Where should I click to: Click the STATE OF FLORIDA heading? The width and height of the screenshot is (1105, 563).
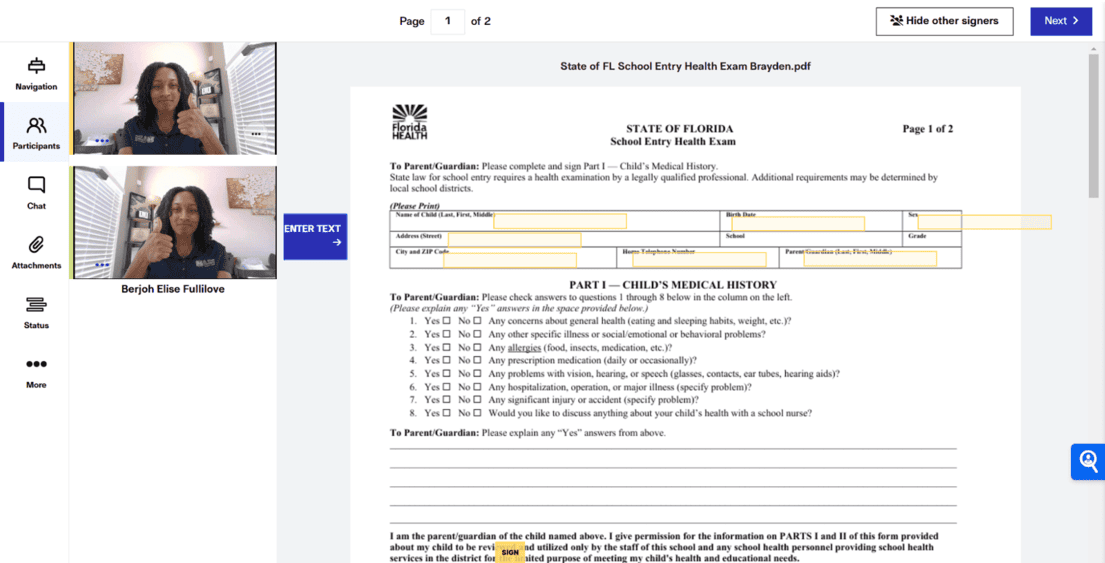click(x=679, y=129)
